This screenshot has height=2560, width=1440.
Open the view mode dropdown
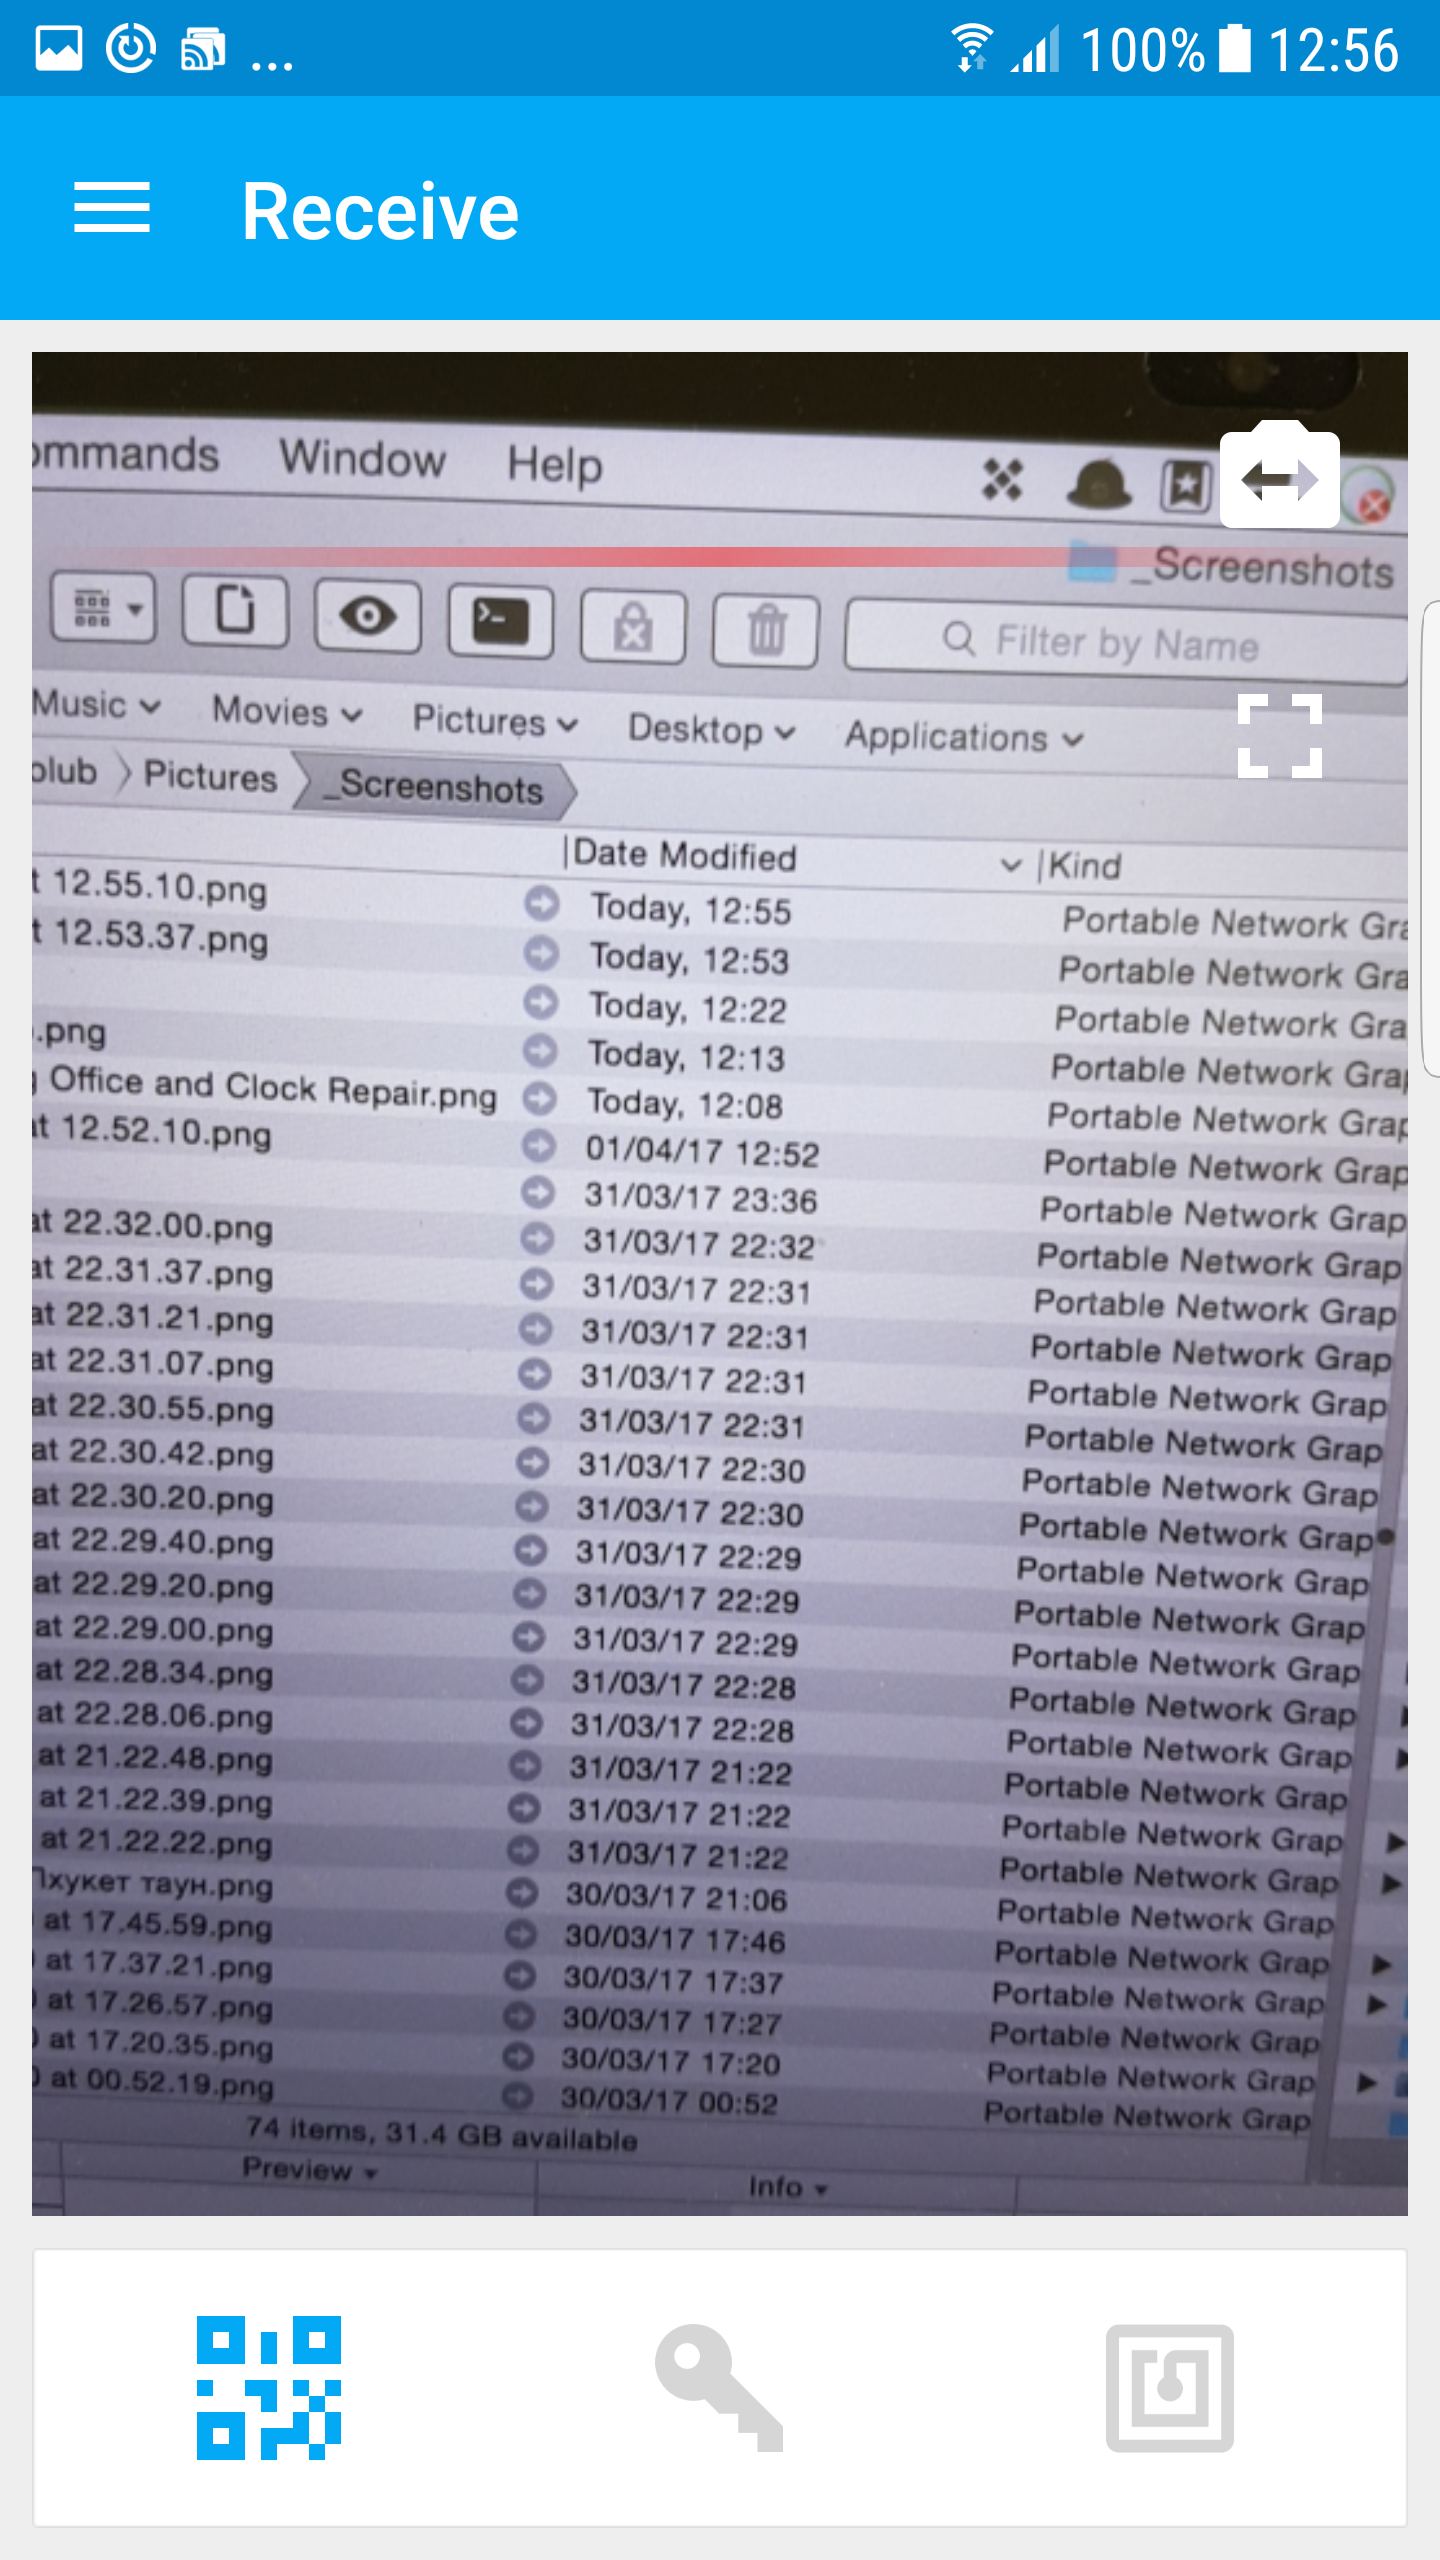click(x=105, y=607)
